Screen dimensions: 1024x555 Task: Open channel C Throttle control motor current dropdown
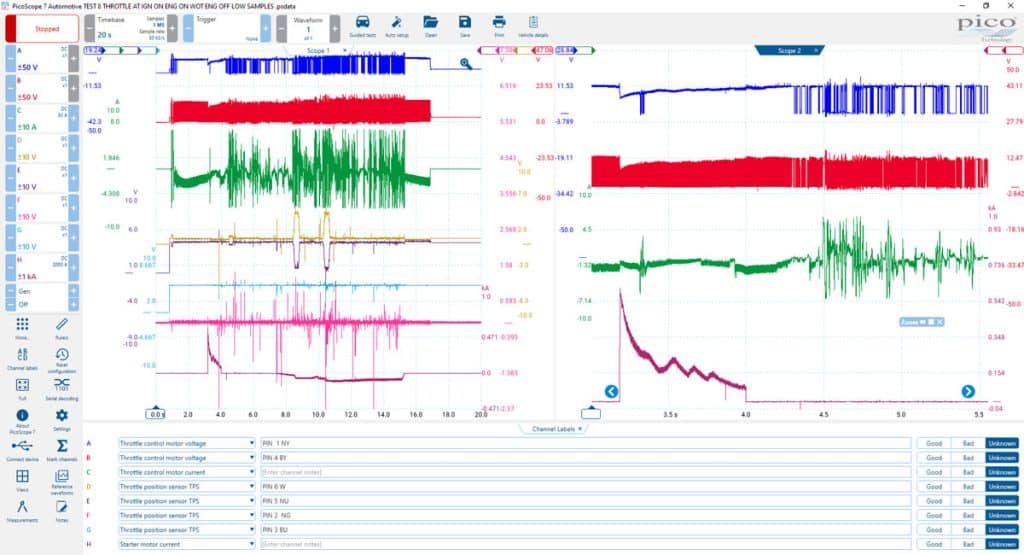pyautogui.click(x=186, y=472)
